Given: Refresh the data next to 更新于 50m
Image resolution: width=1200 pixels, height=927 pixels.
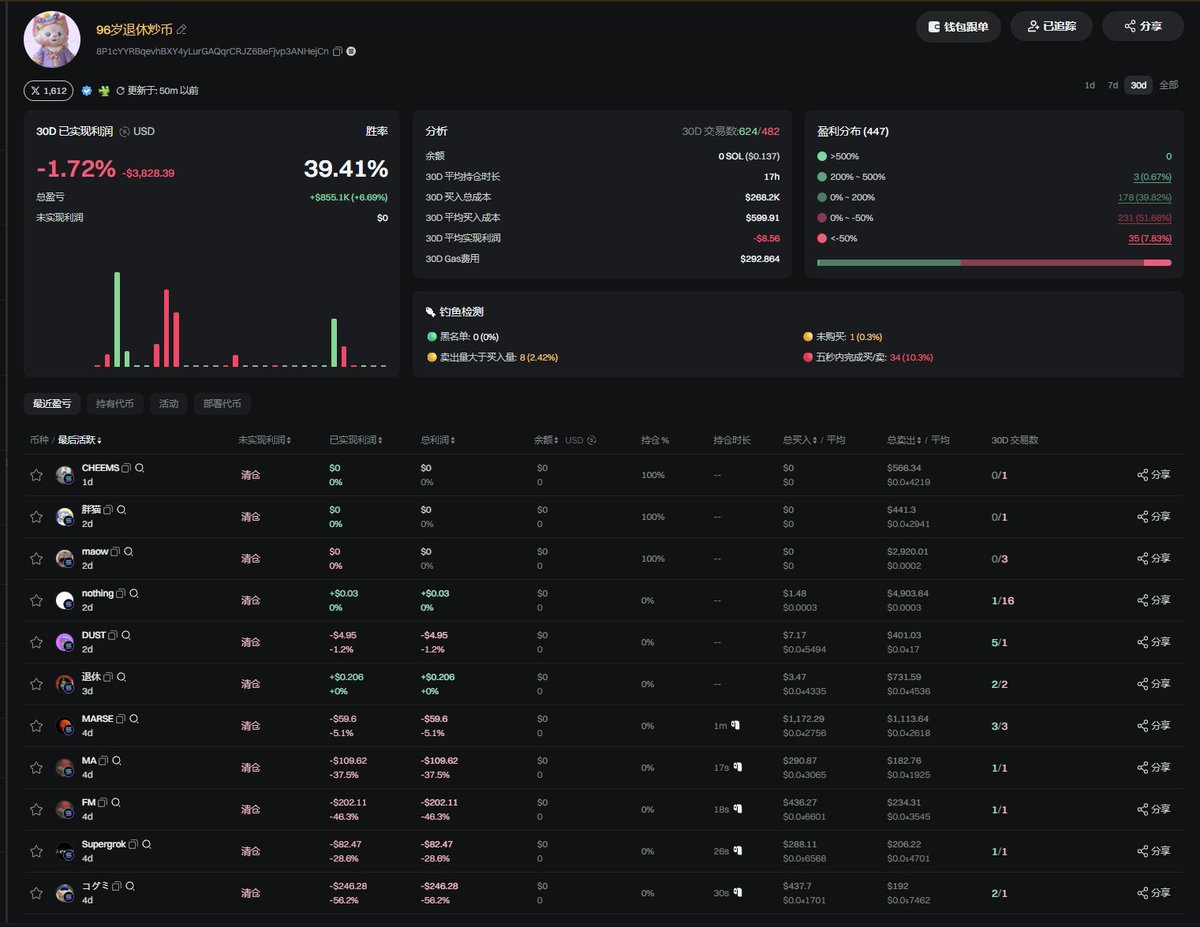Looking at the screenshot, I should click(121, 91).
